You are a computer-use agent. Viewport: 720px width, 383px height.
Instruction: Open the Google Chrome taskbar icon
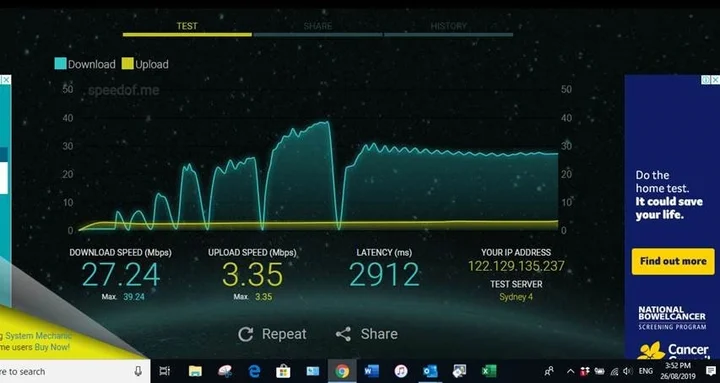(342, 371)
